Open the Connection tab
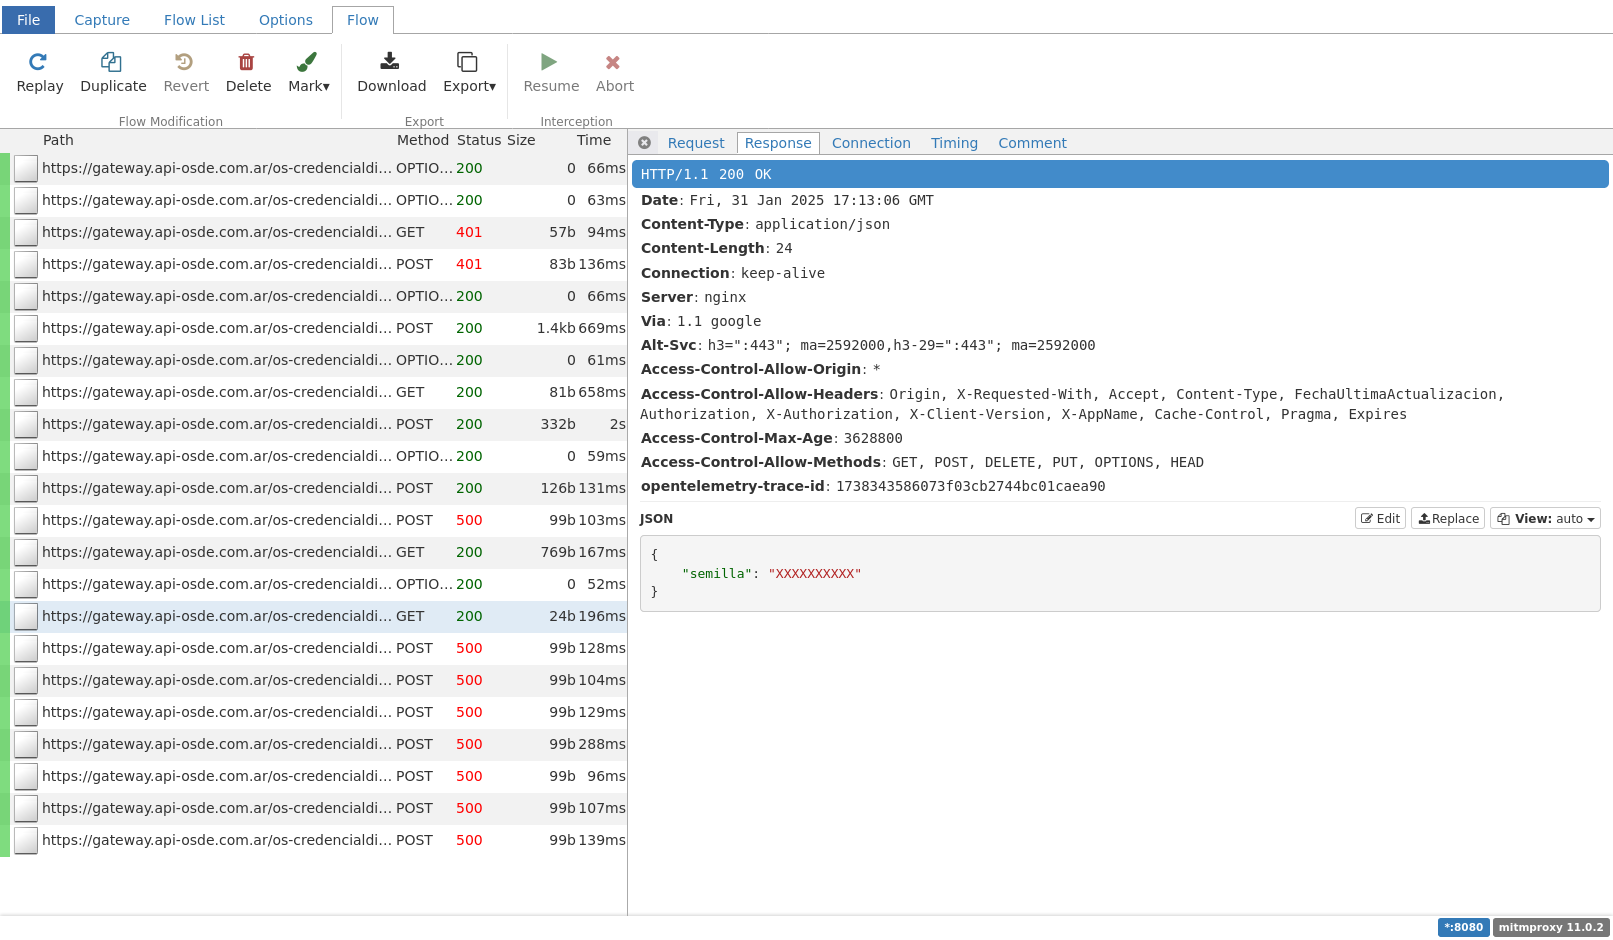Viewport: 1613px width, 940px height. 871,143
